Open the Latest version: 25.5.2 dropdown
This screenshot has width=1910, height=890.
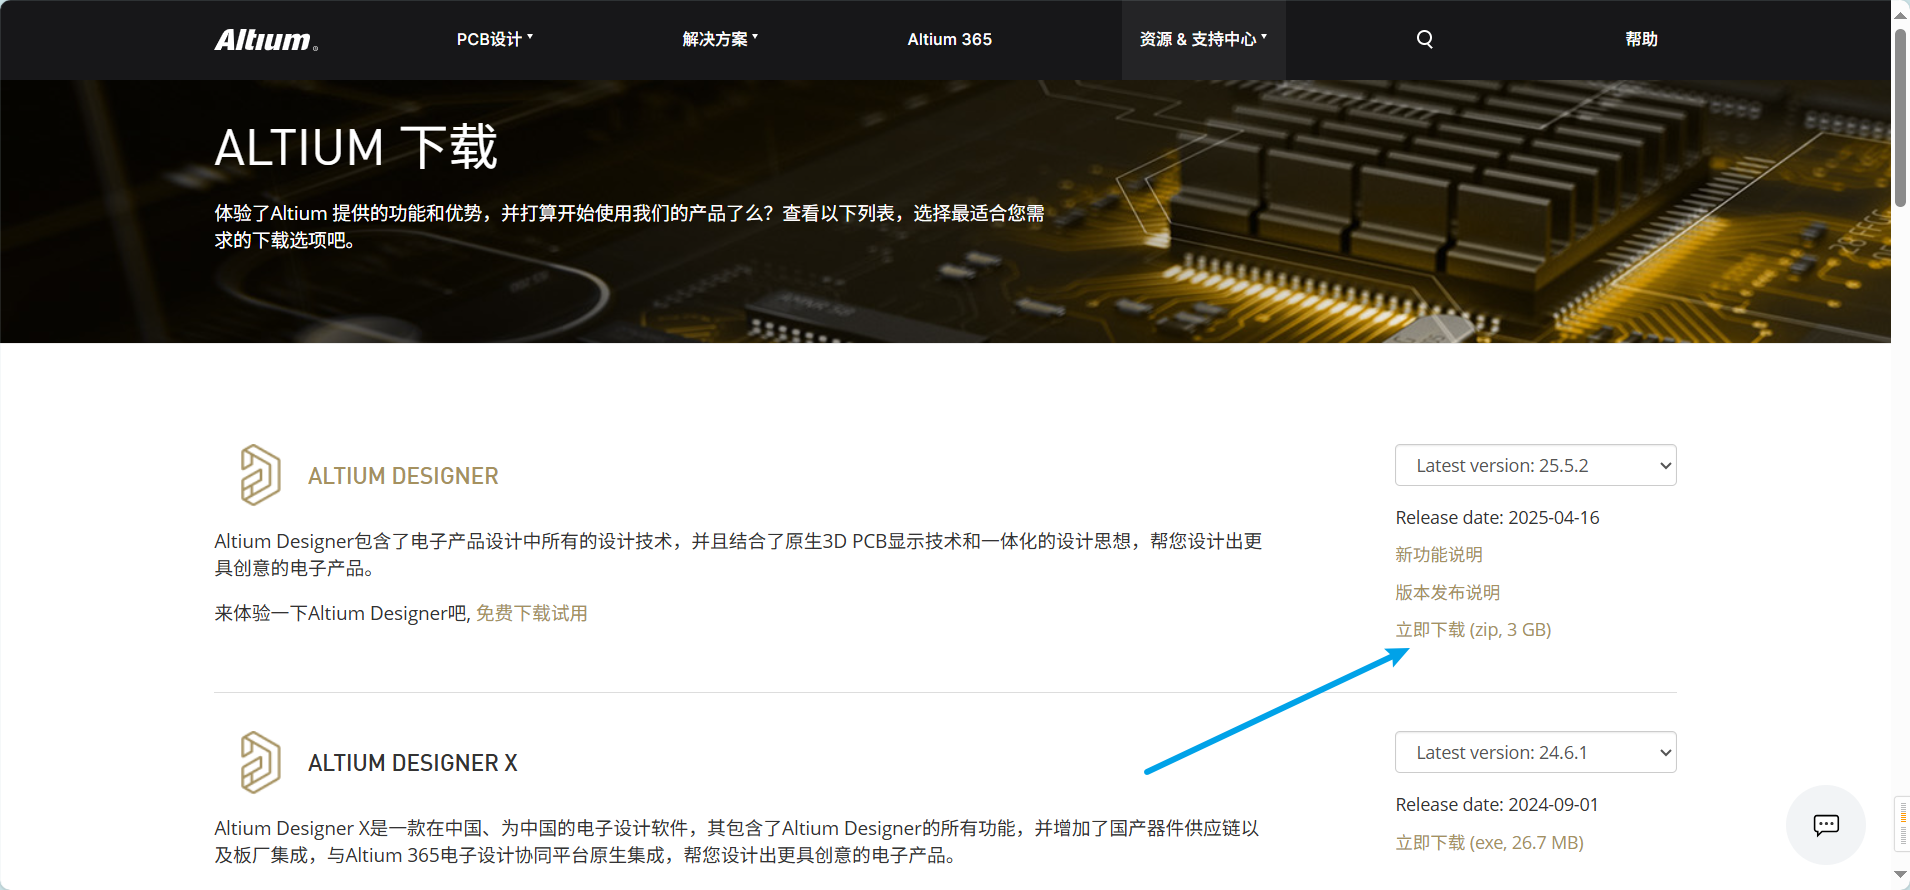(x=1536, y=465)
